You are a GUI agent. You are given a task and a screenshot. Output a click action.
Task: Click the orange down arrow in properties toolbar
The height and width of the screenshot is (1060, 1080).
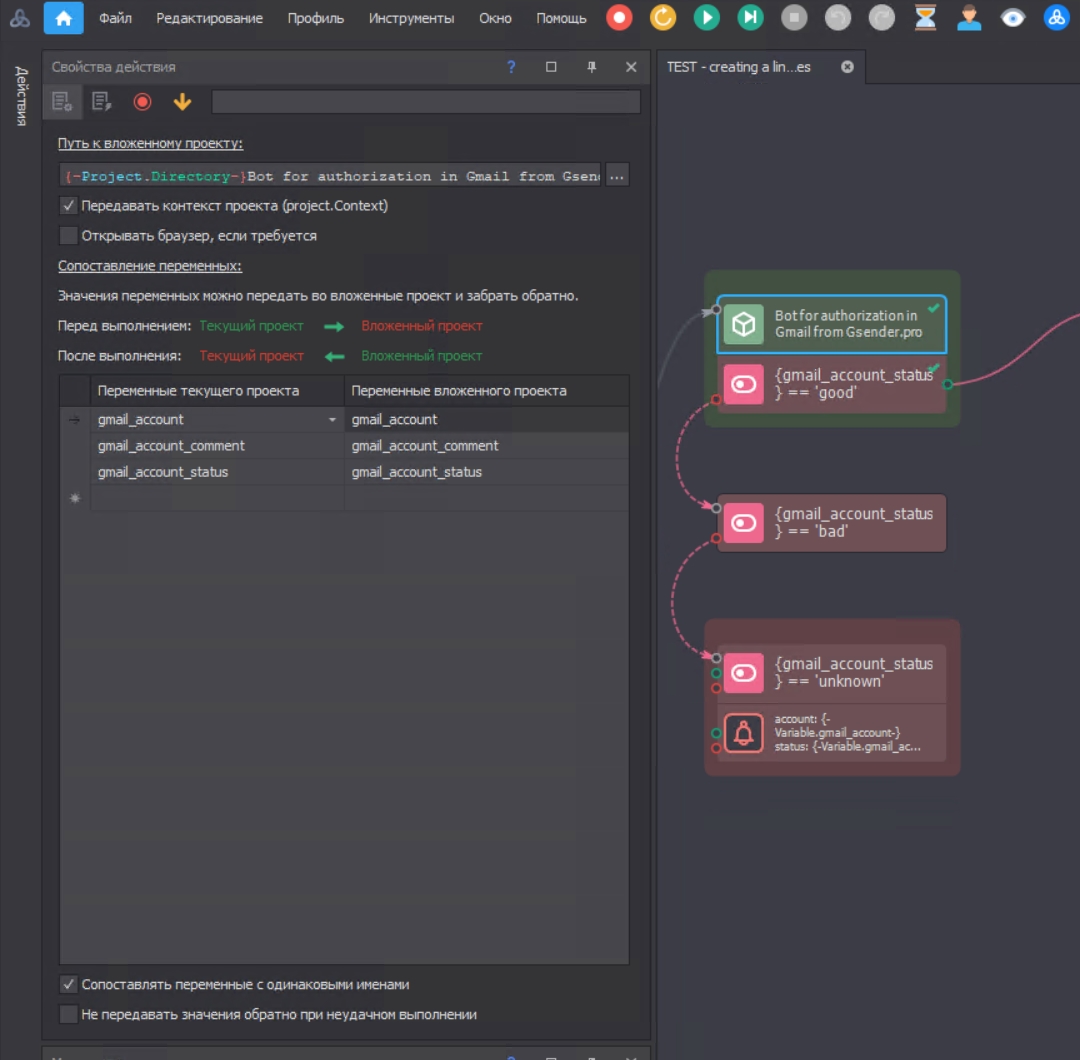pyautogui.click(x=182, y=101)
